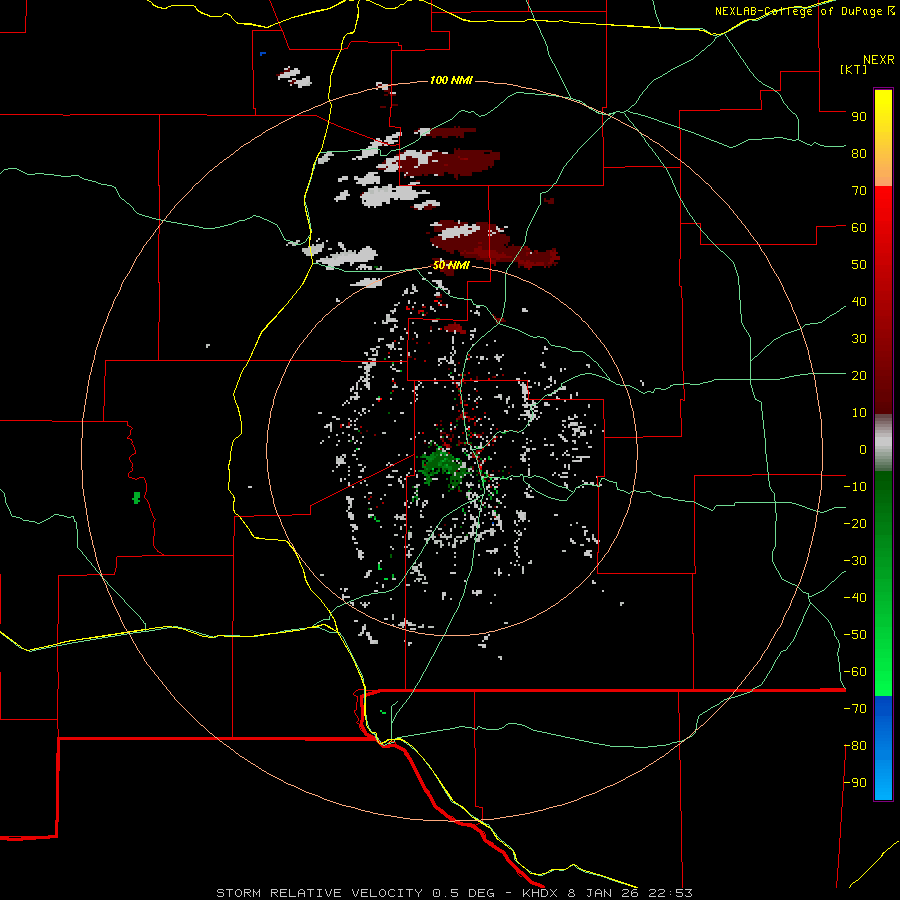
Task: Select the -60 value on the velocity scale
Action: pyautogui.click(x=855, y=672)
